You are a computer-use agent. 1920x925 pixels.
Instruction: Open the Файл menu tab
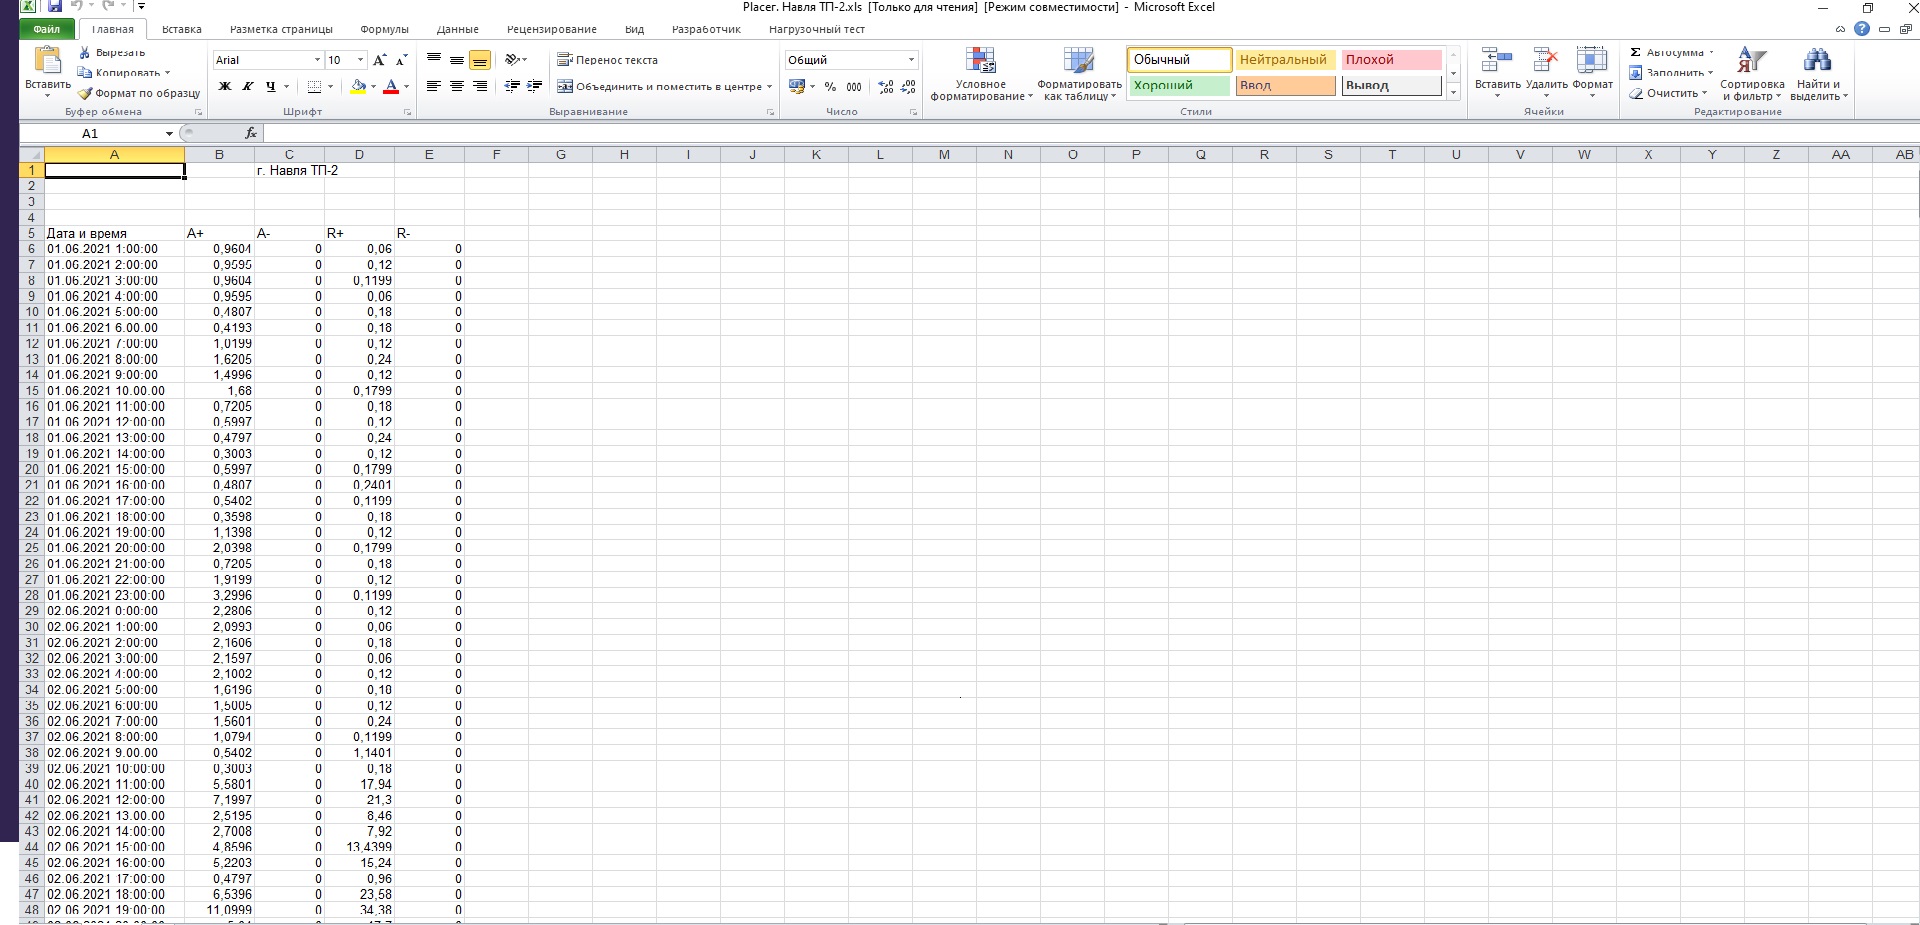(47, 29)
